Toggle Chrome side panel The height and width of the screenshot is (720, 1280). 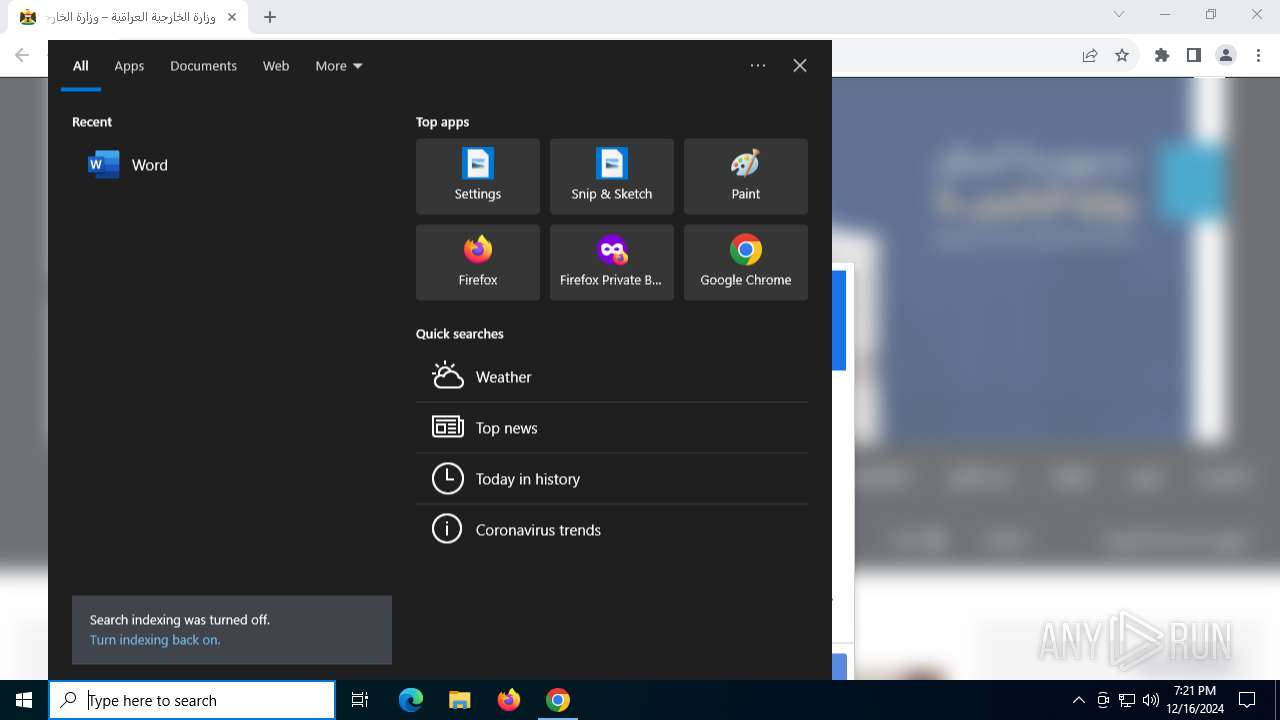tap(1194, 56)
